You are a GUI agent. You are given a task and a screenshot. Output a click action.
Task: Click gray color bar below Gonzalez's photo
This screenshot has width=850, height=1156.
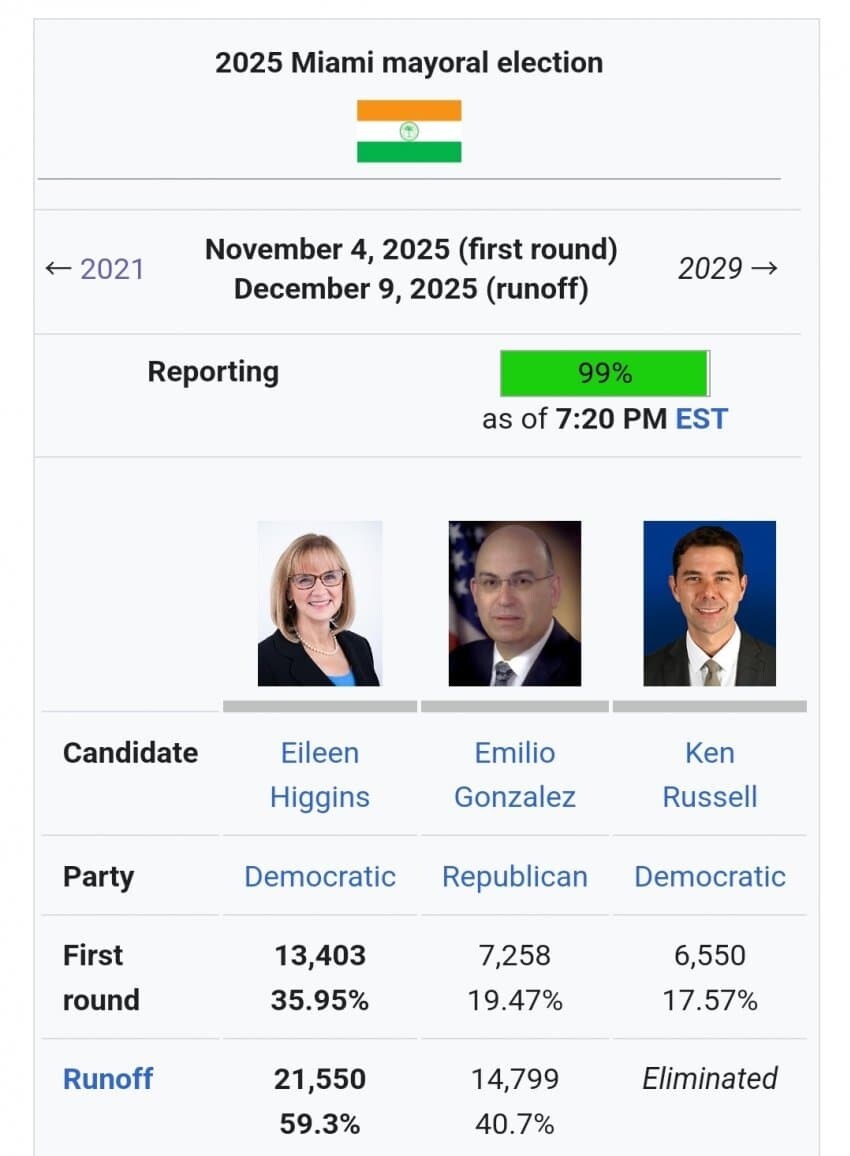(515, 706)
